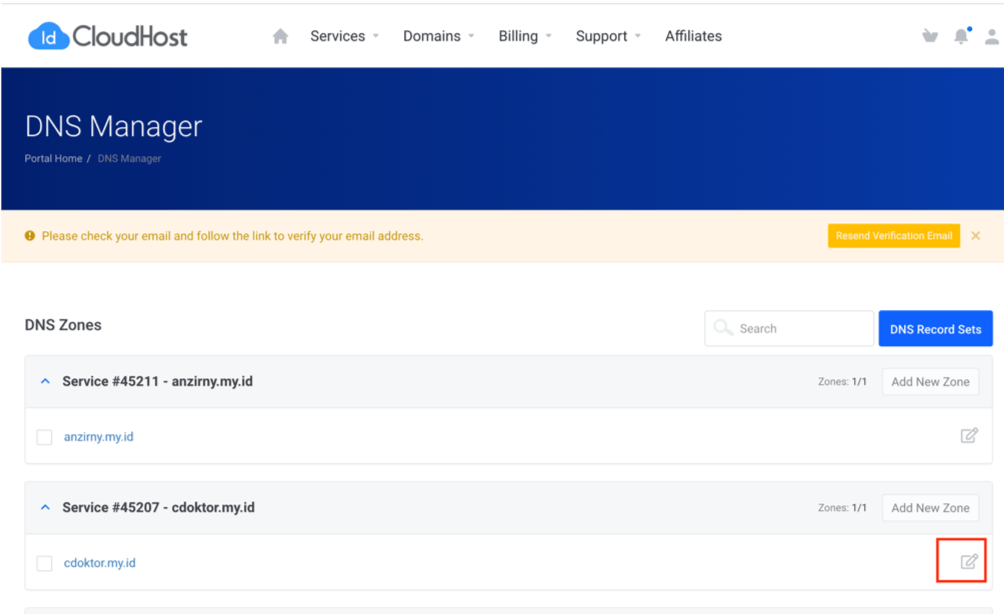Go to the Affiliates menu item
Screen dimensions: 1004x614
pyautogui.click(x=693, y=36)
